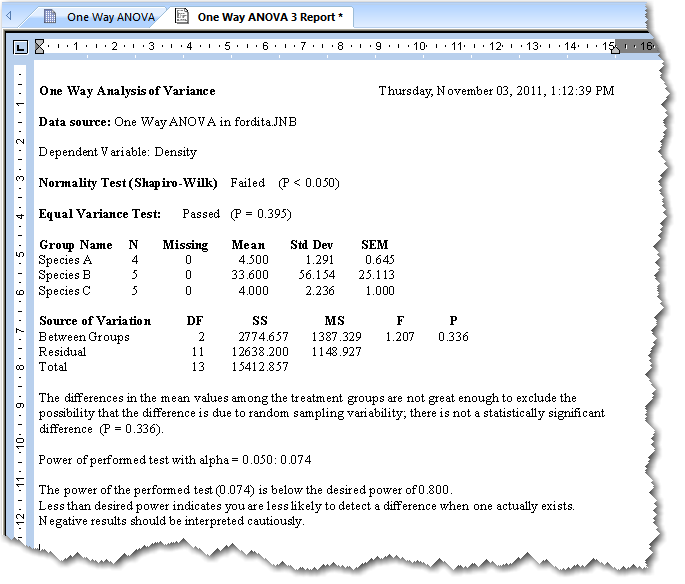Click Between Groups SS value '2774.657'
685x584 pixels.
[x=263, y=337]
